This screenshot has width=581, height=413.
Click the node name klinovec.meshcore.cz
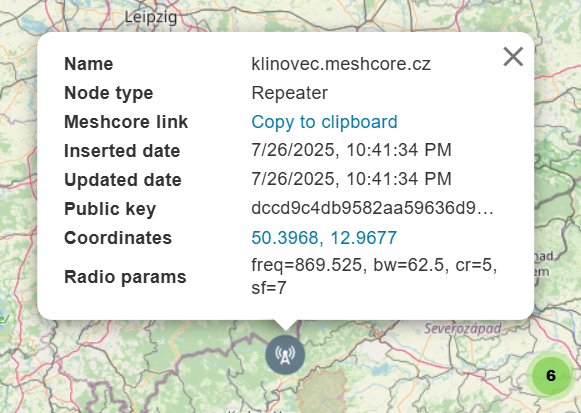(x=341, y=64)
